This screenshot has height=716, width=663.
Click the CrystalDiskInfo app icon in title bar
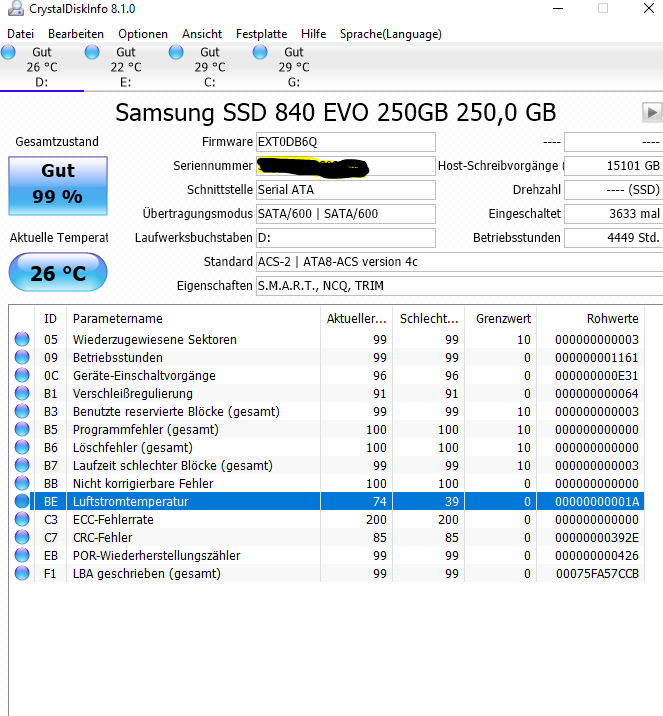click(16, 8)
